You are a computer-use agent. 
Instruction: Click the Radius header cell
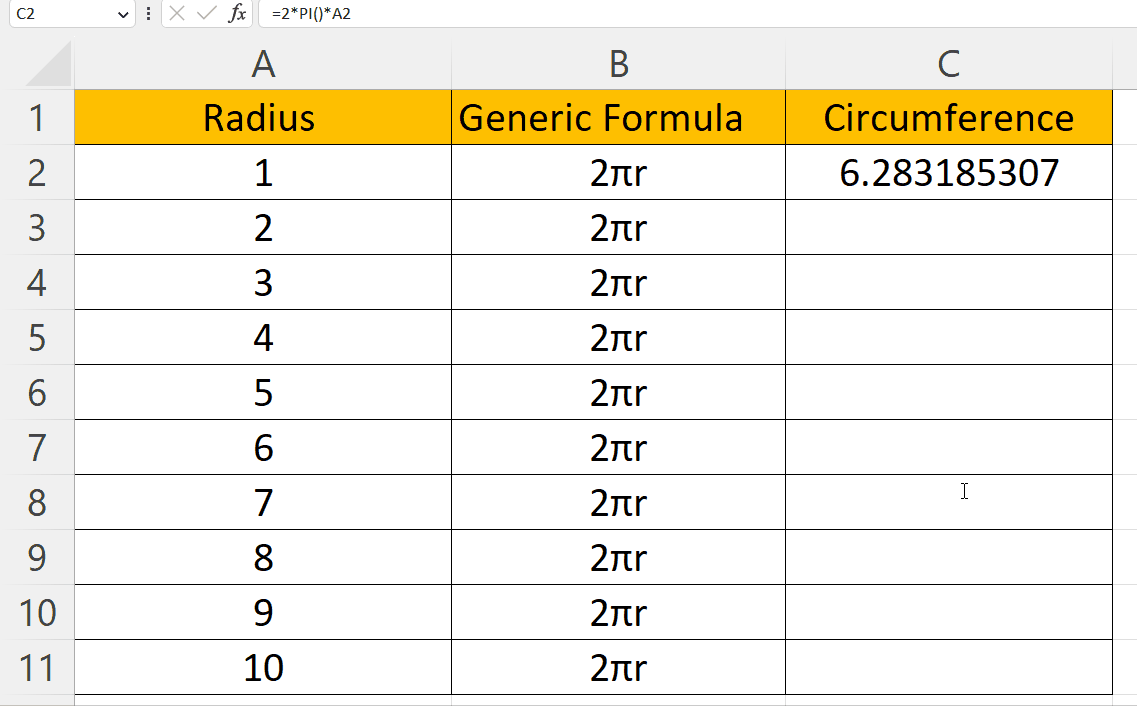click(261, 117)
